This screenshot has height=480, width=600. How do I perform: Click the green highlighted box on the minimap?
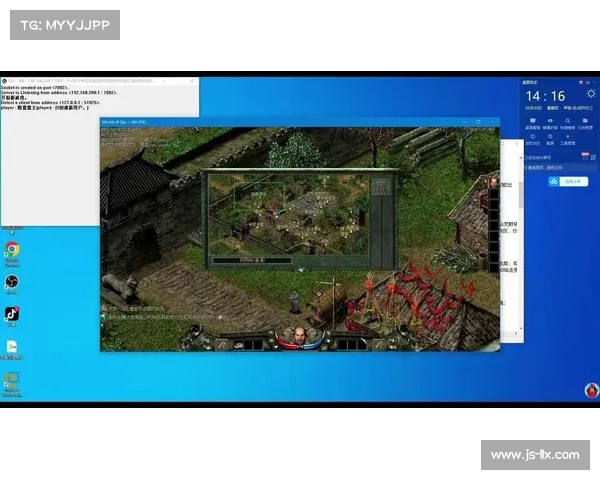[x=259, y=196]
